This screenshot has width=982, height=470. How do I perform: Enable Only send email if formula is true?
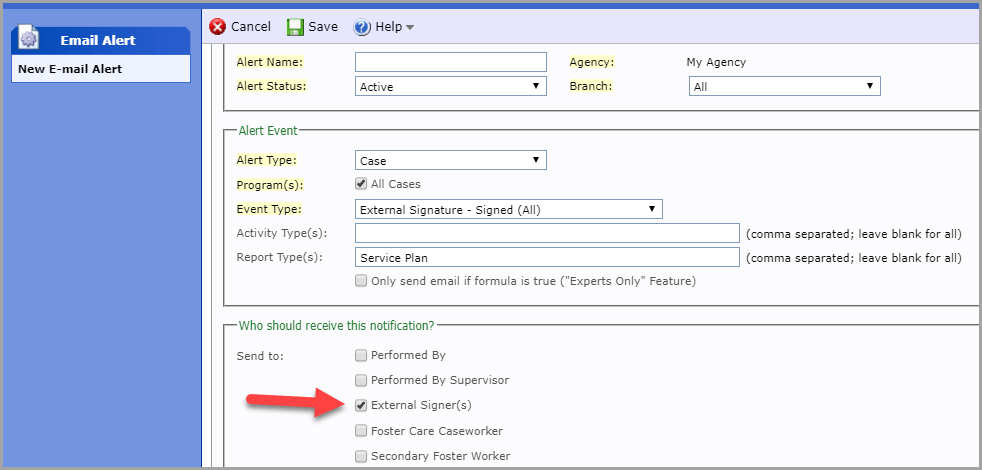[361, 281]
